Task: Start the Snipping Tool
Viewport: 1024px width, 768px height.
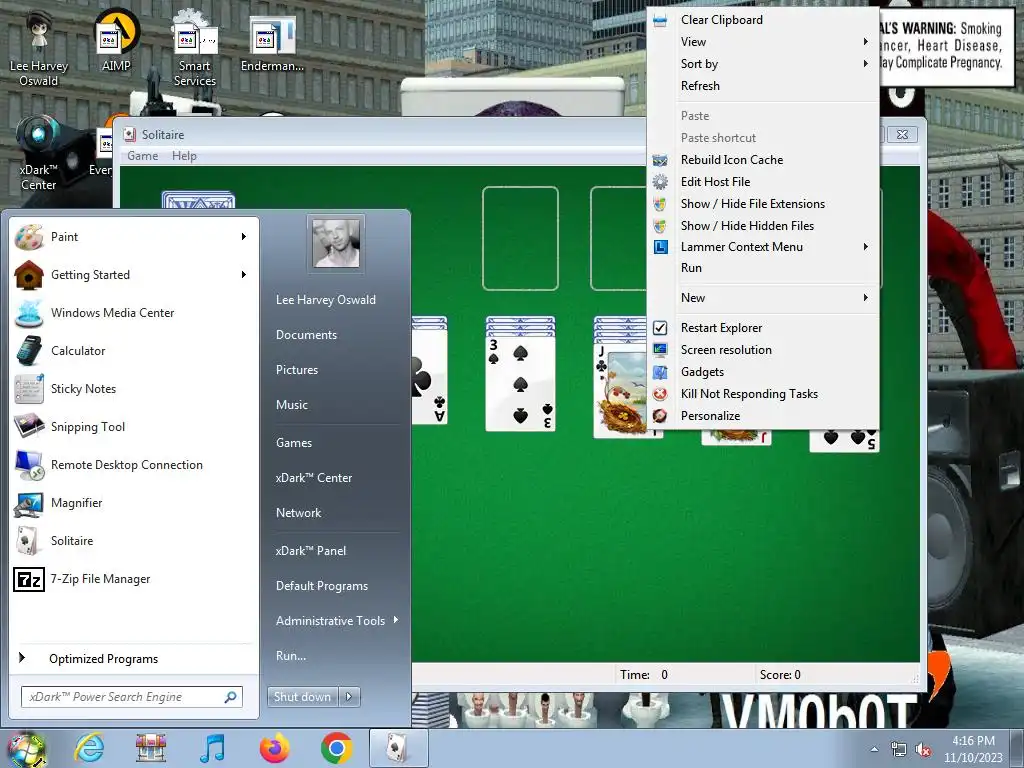Action: [134, 426]
